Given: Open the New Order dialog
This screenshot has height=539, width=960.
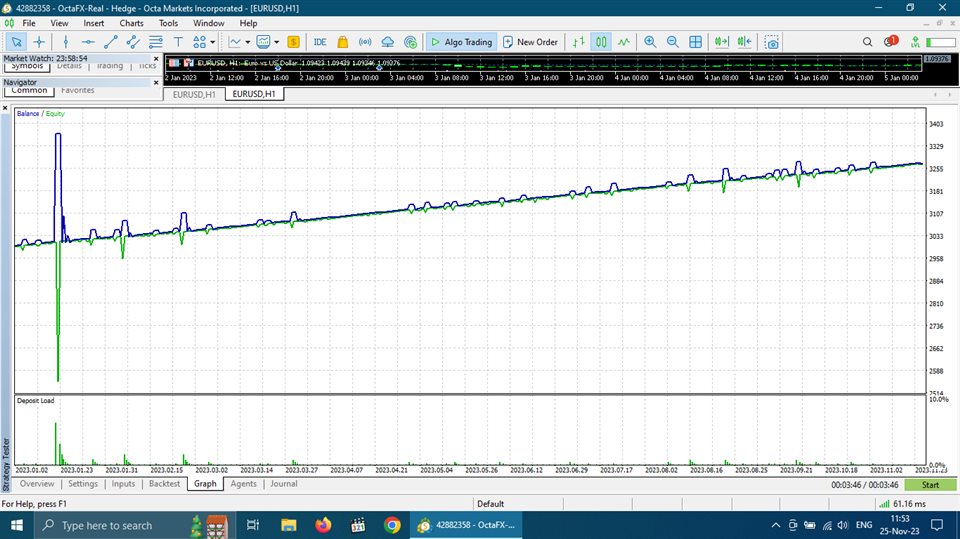Looking at the screenshot, I should (530, 42).
